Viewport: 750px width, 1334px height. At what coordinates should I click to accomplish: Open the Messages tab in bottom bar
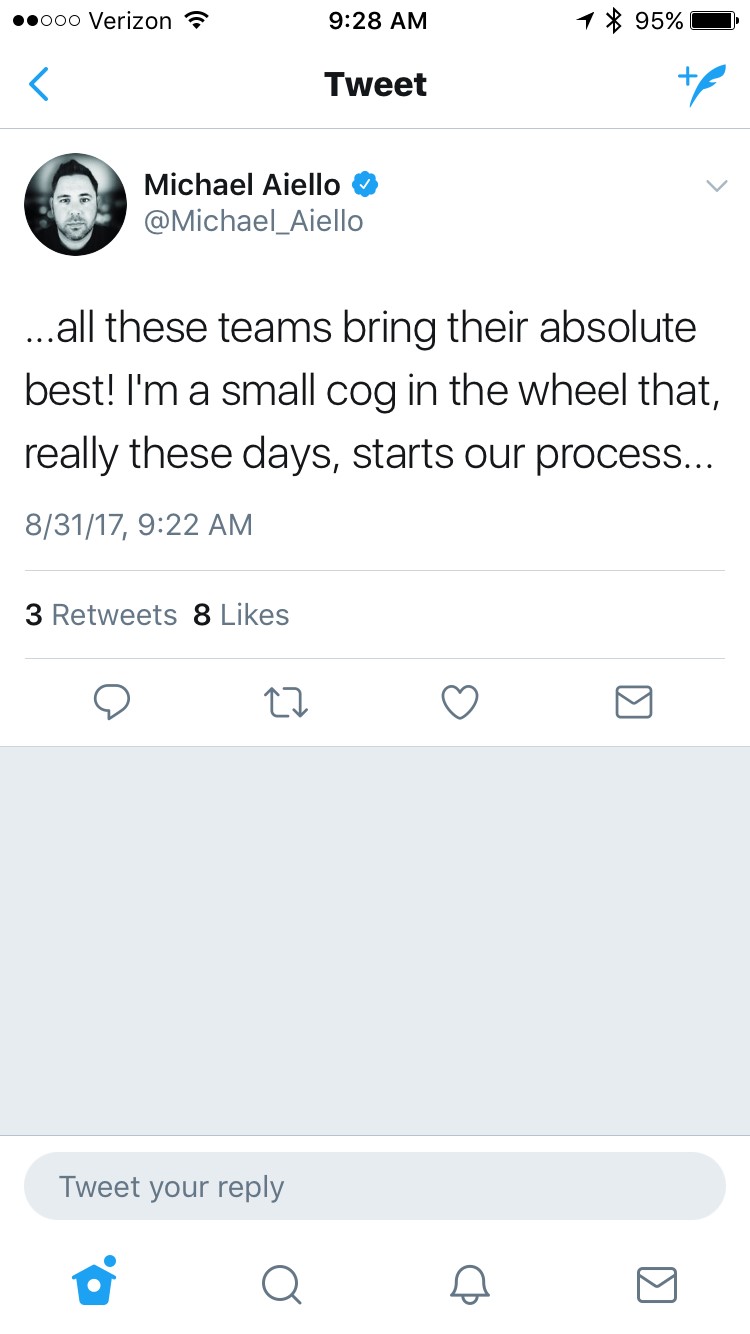pos(656,1284)
